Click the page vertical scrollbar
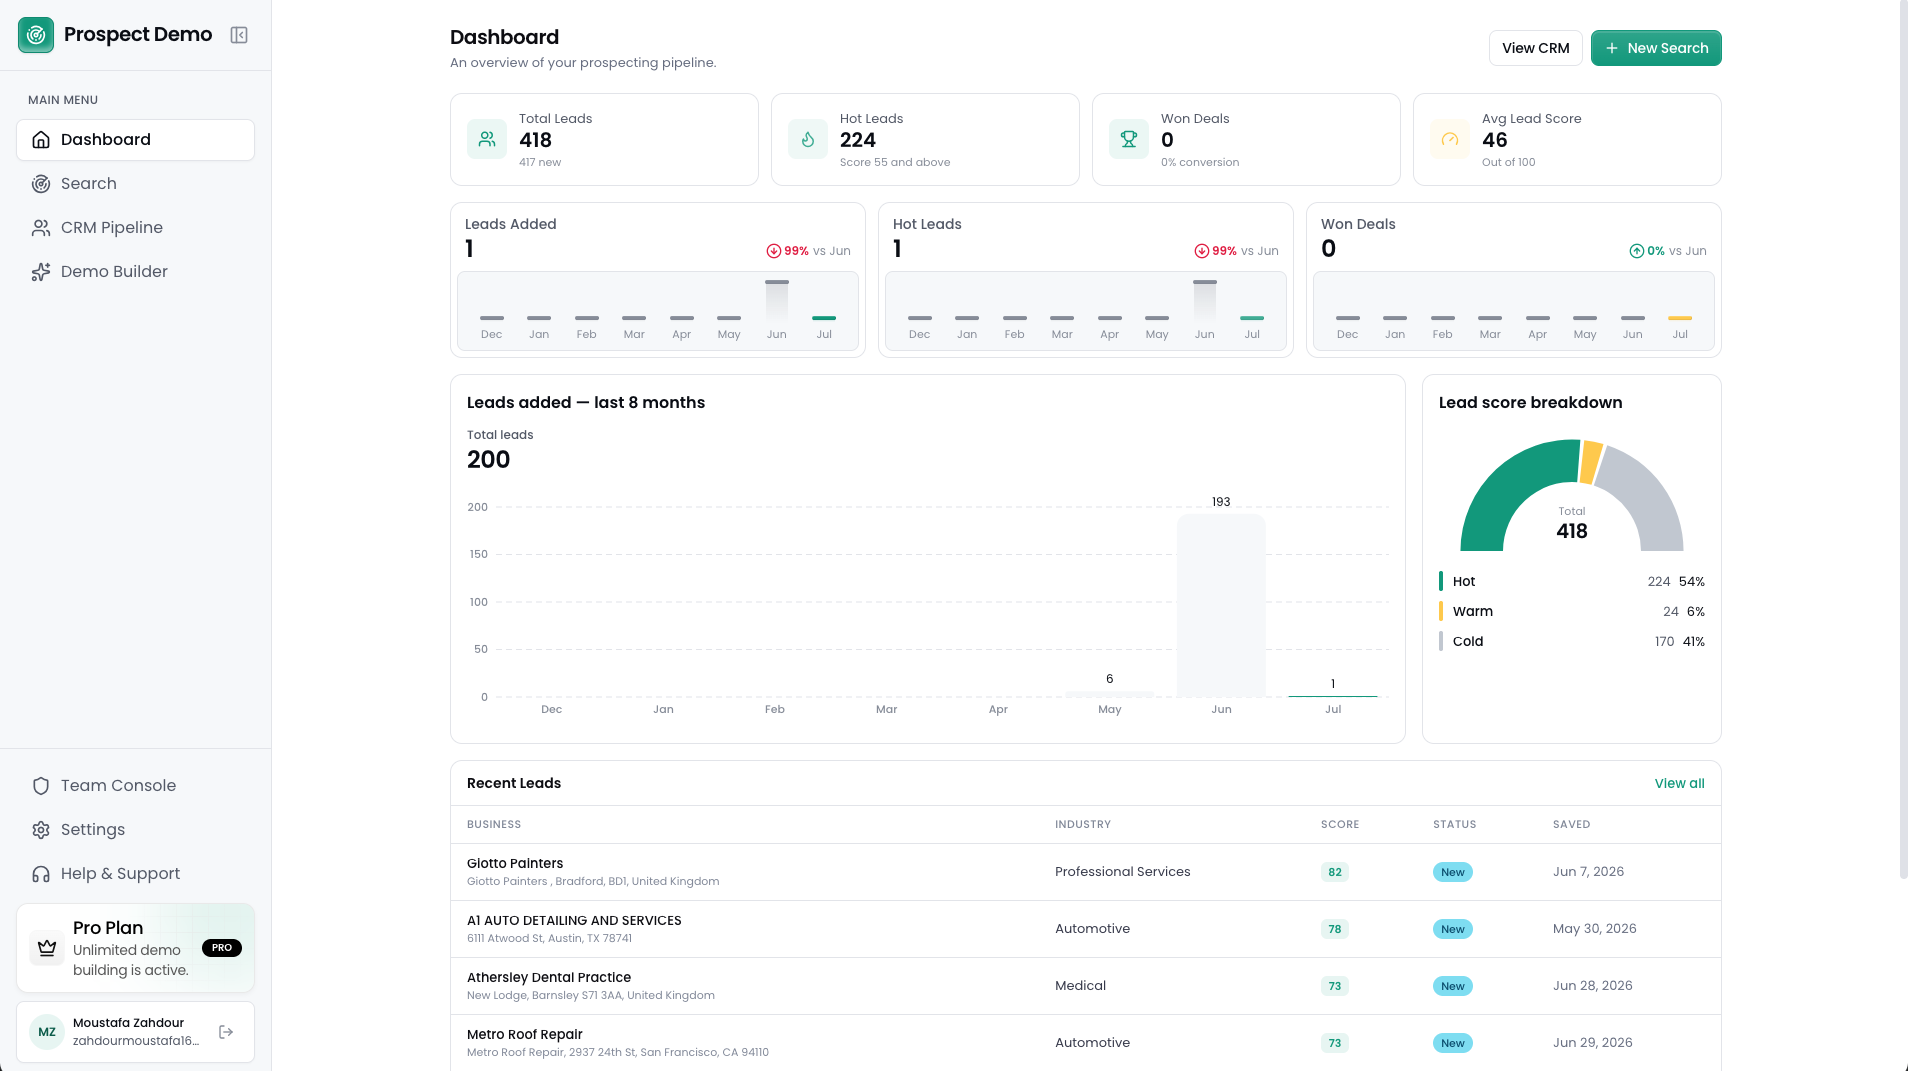The width and height of the screenshot is (1908, 1071). click(x=1903, y=440)
